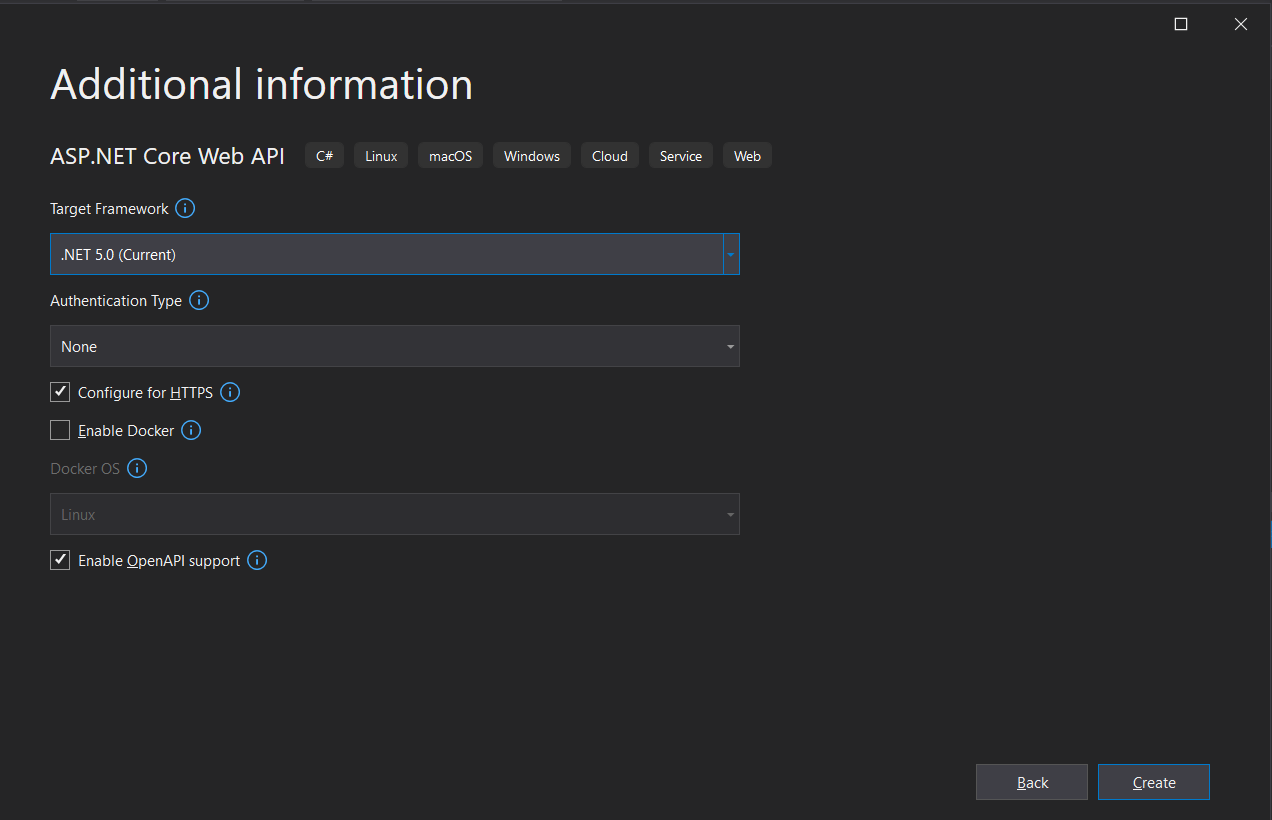1272x820 pixels.
Task: Select the Windows tag
Action: (531, 155)
